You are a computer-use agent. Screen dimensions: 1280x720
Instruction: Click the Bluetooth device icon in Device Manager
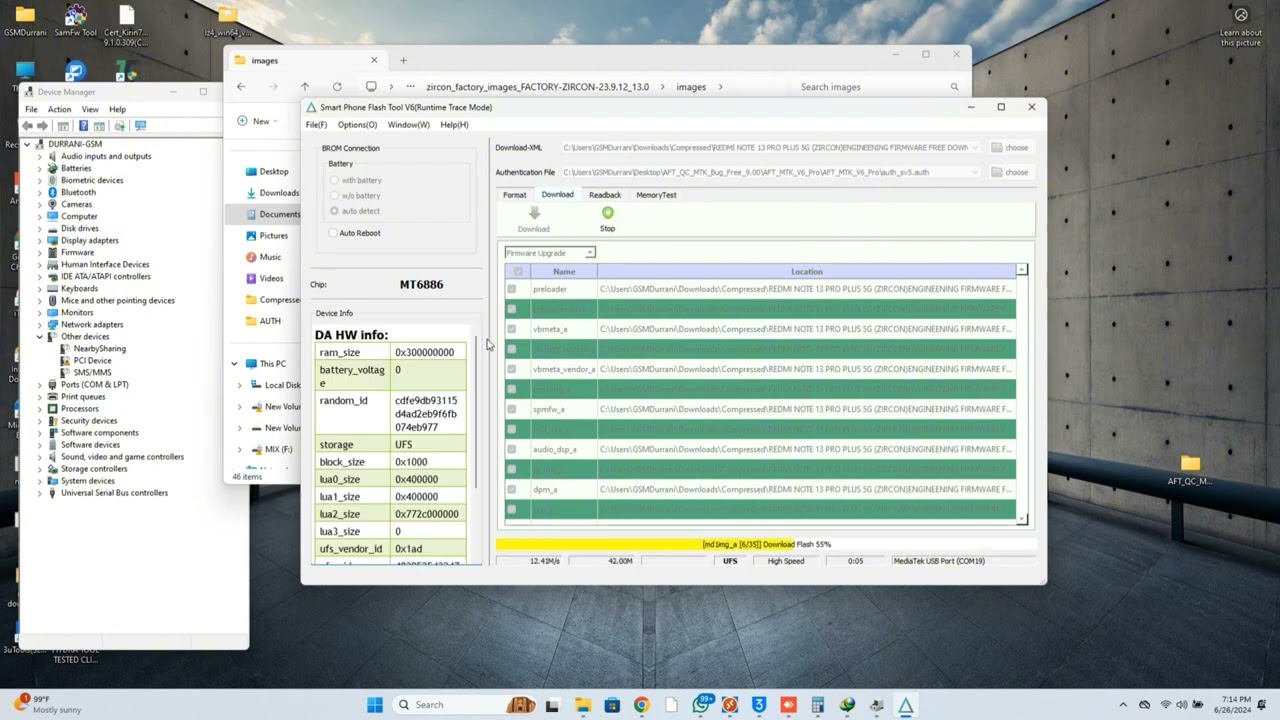pos(53,192)
